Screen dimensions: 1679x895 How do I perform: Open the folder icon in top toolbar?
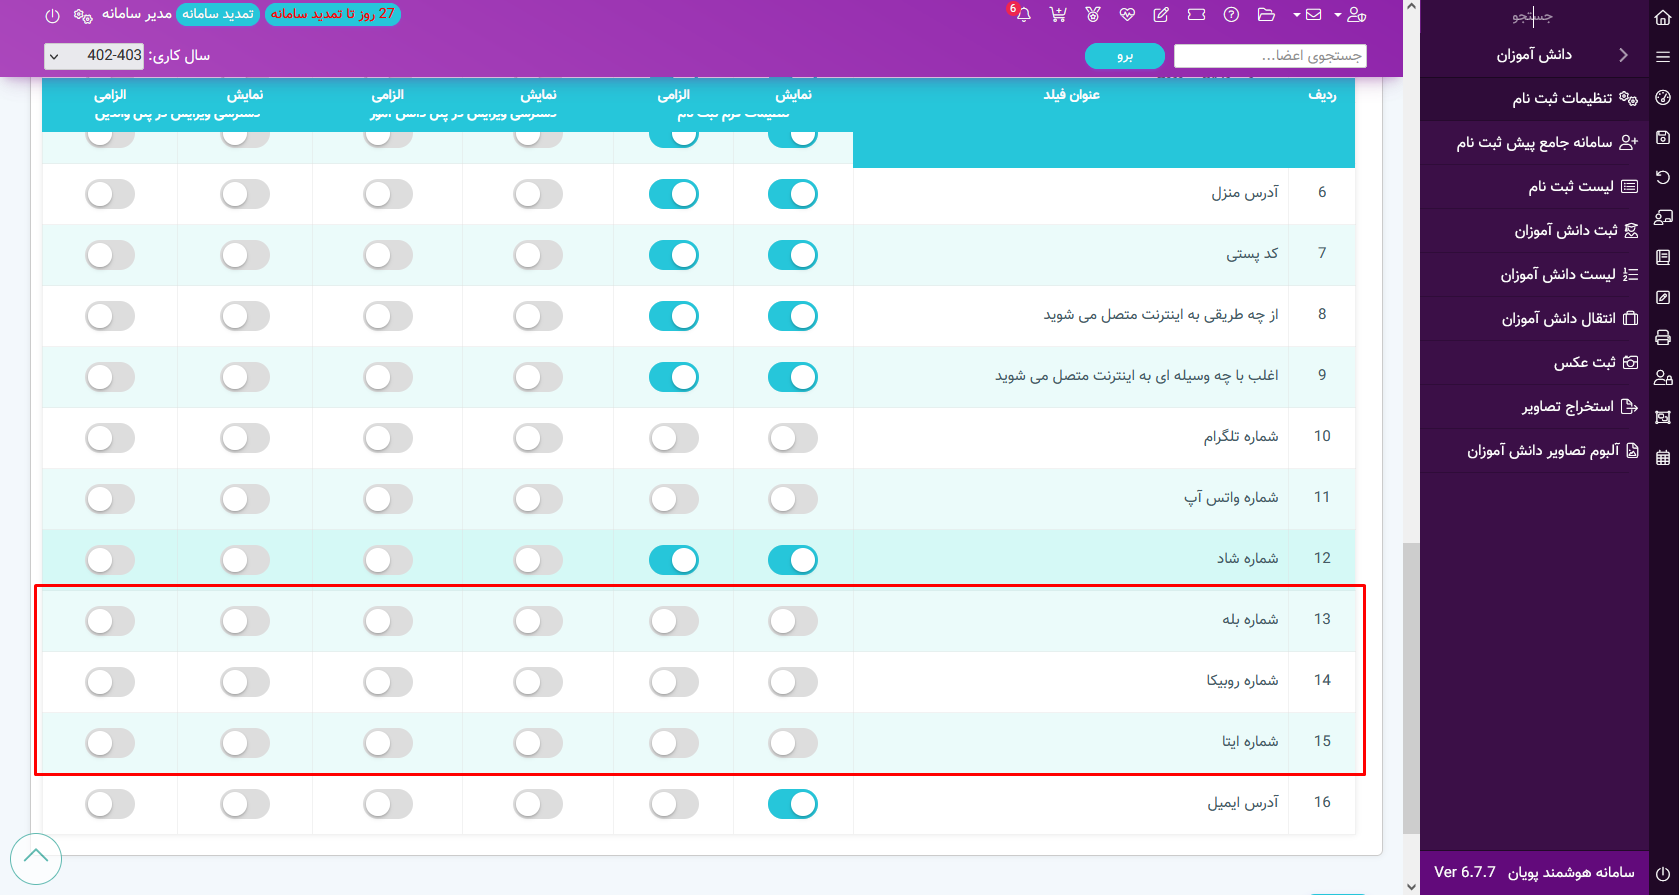click(1266, 14)
